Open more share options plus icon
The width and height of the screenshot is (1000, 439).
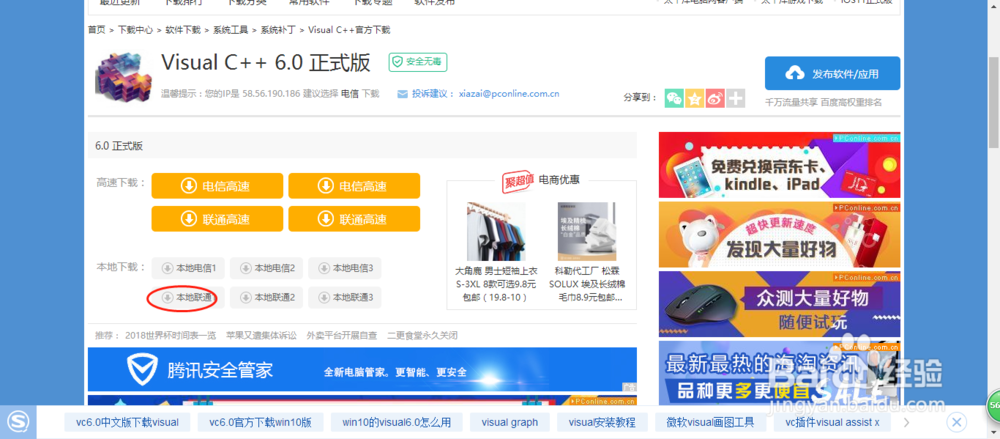(x=735, y=98)
